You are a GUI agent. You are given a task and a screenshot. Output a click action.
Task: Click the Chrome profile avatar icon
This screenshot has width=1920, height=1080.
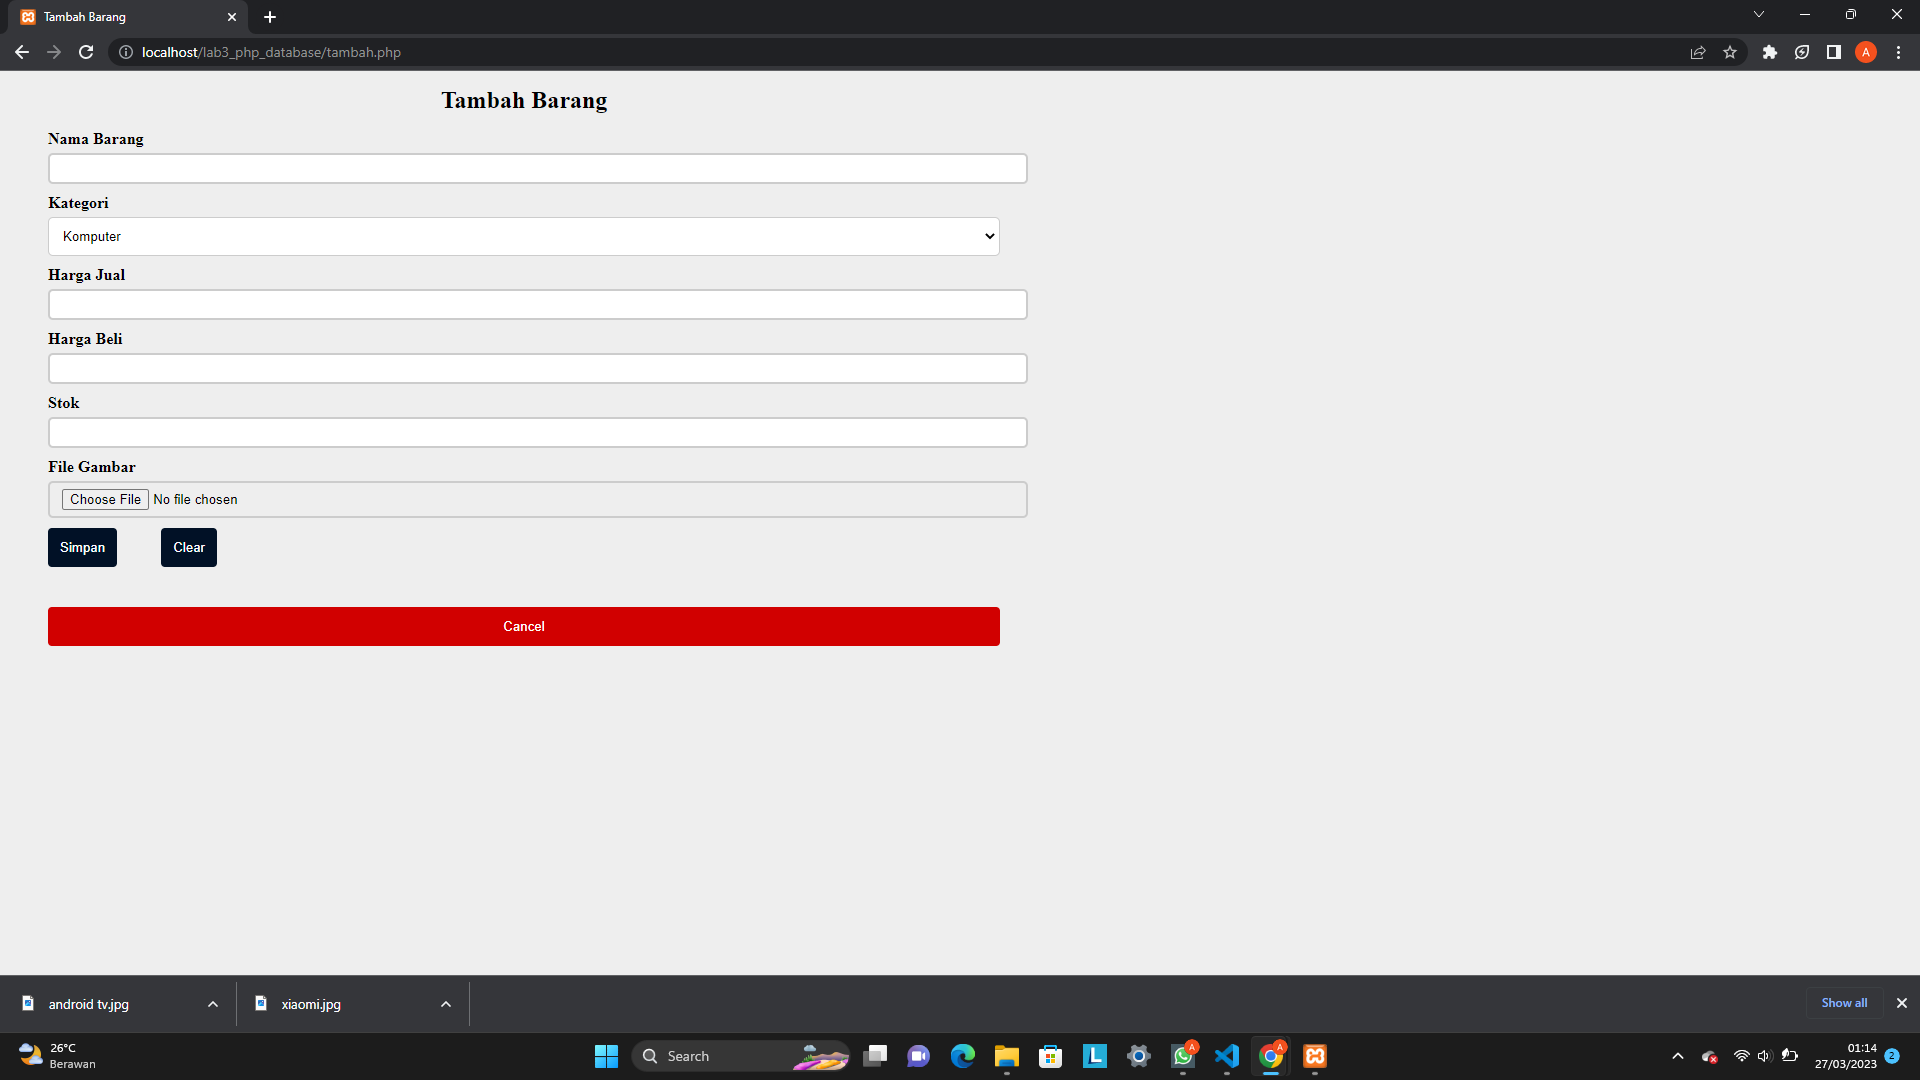(x=1866, y=52)
